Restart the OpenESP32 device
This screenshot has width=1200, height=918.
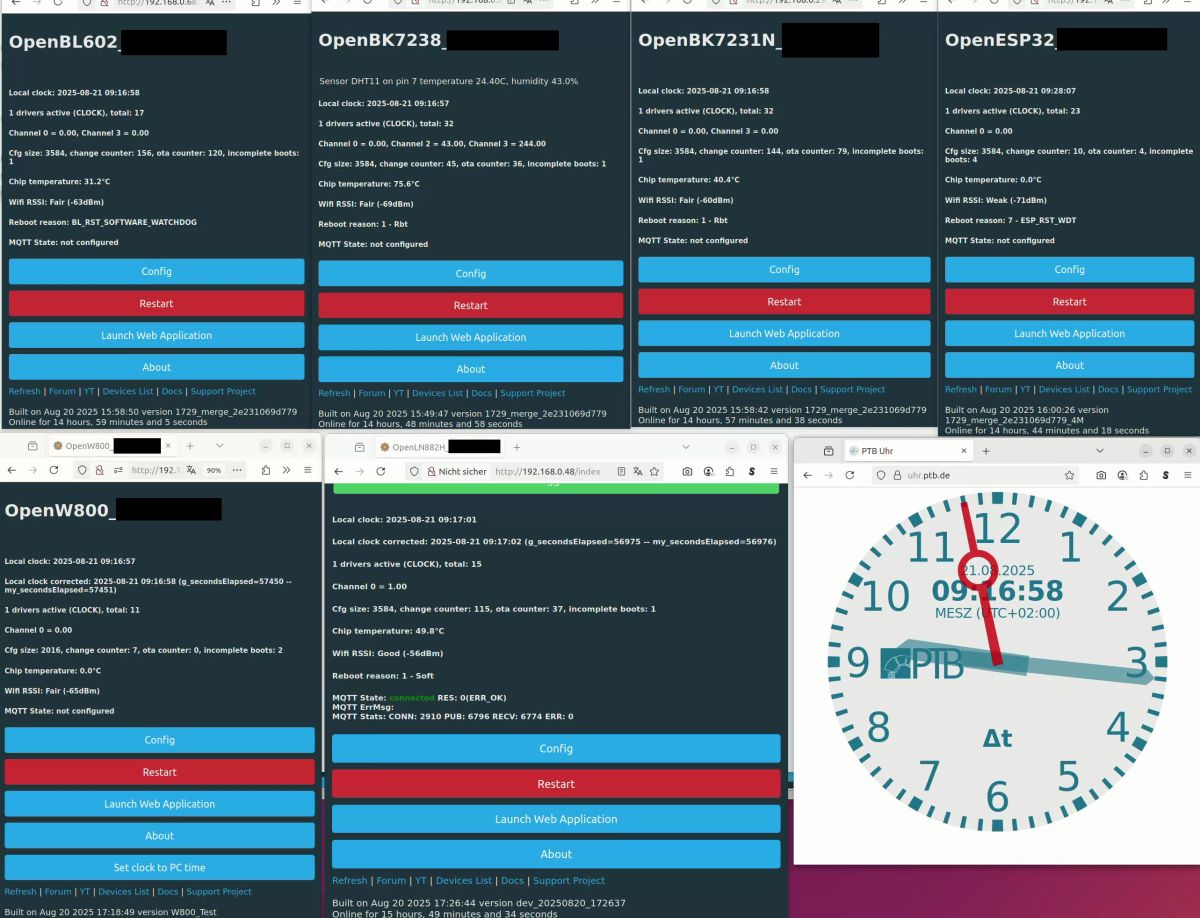click(x=1069, y=301)
